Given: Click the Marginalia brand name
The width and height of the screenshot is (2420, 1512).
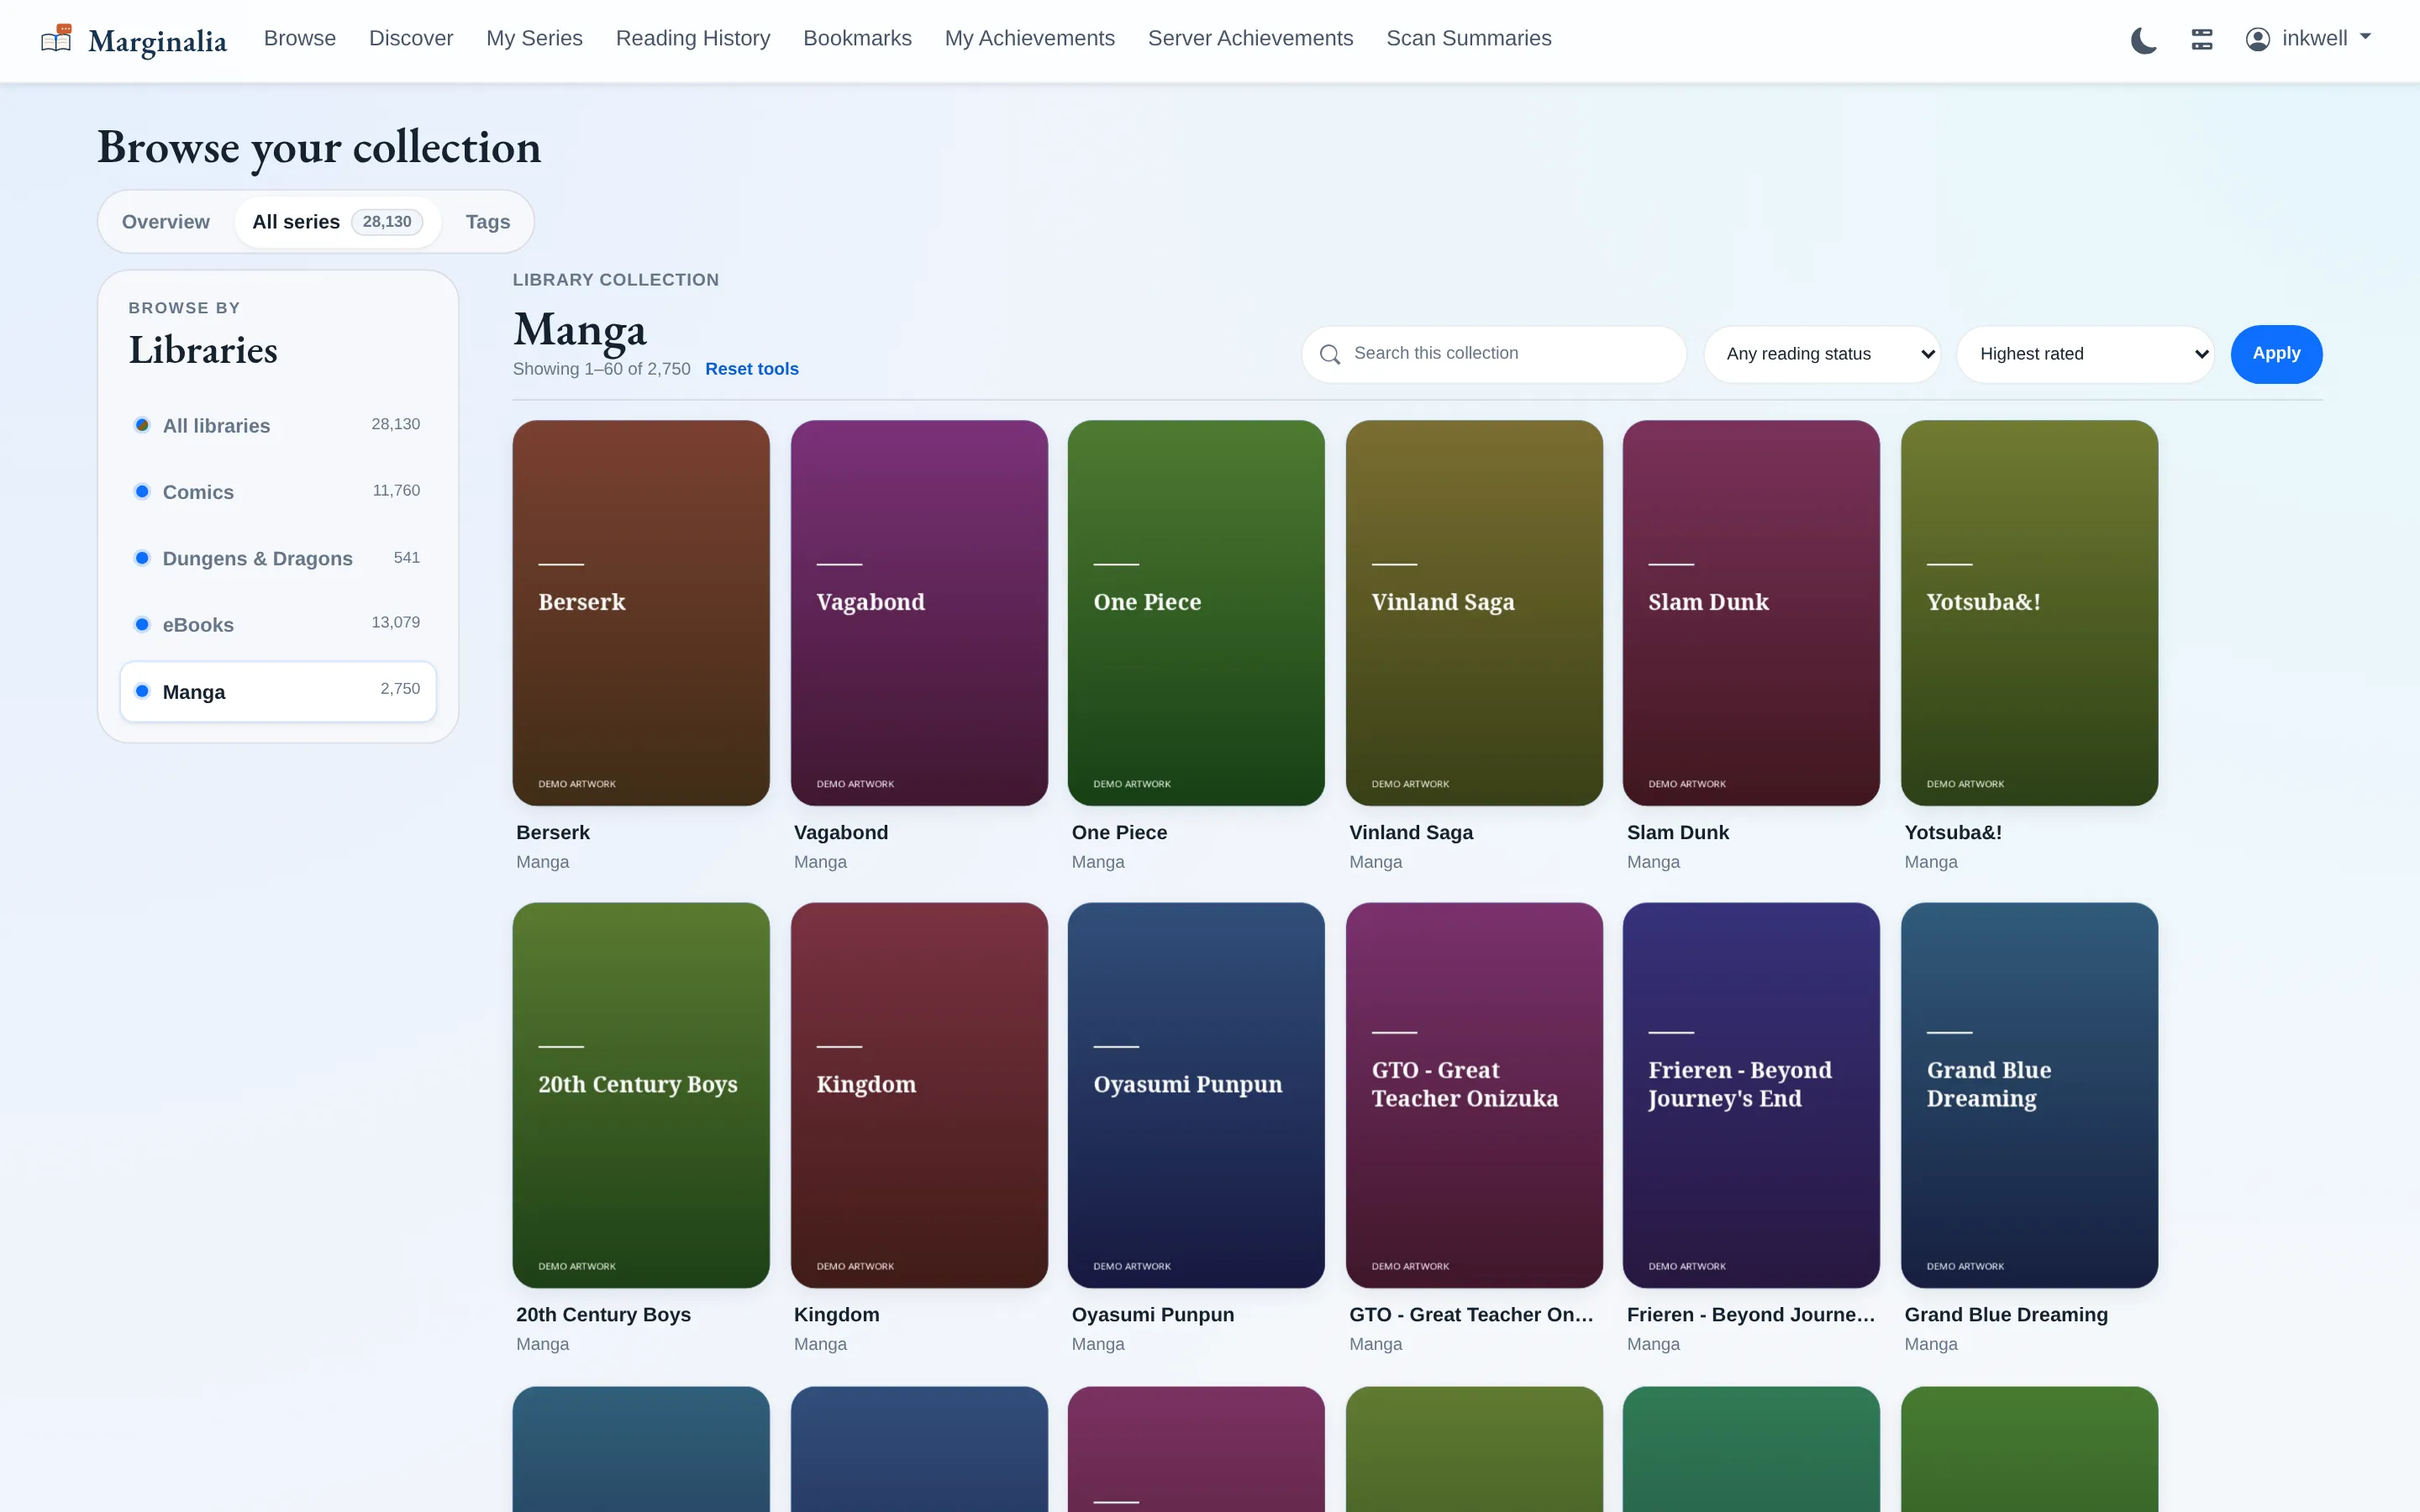Looking at the screenshot, I should [x=158, y=41].
